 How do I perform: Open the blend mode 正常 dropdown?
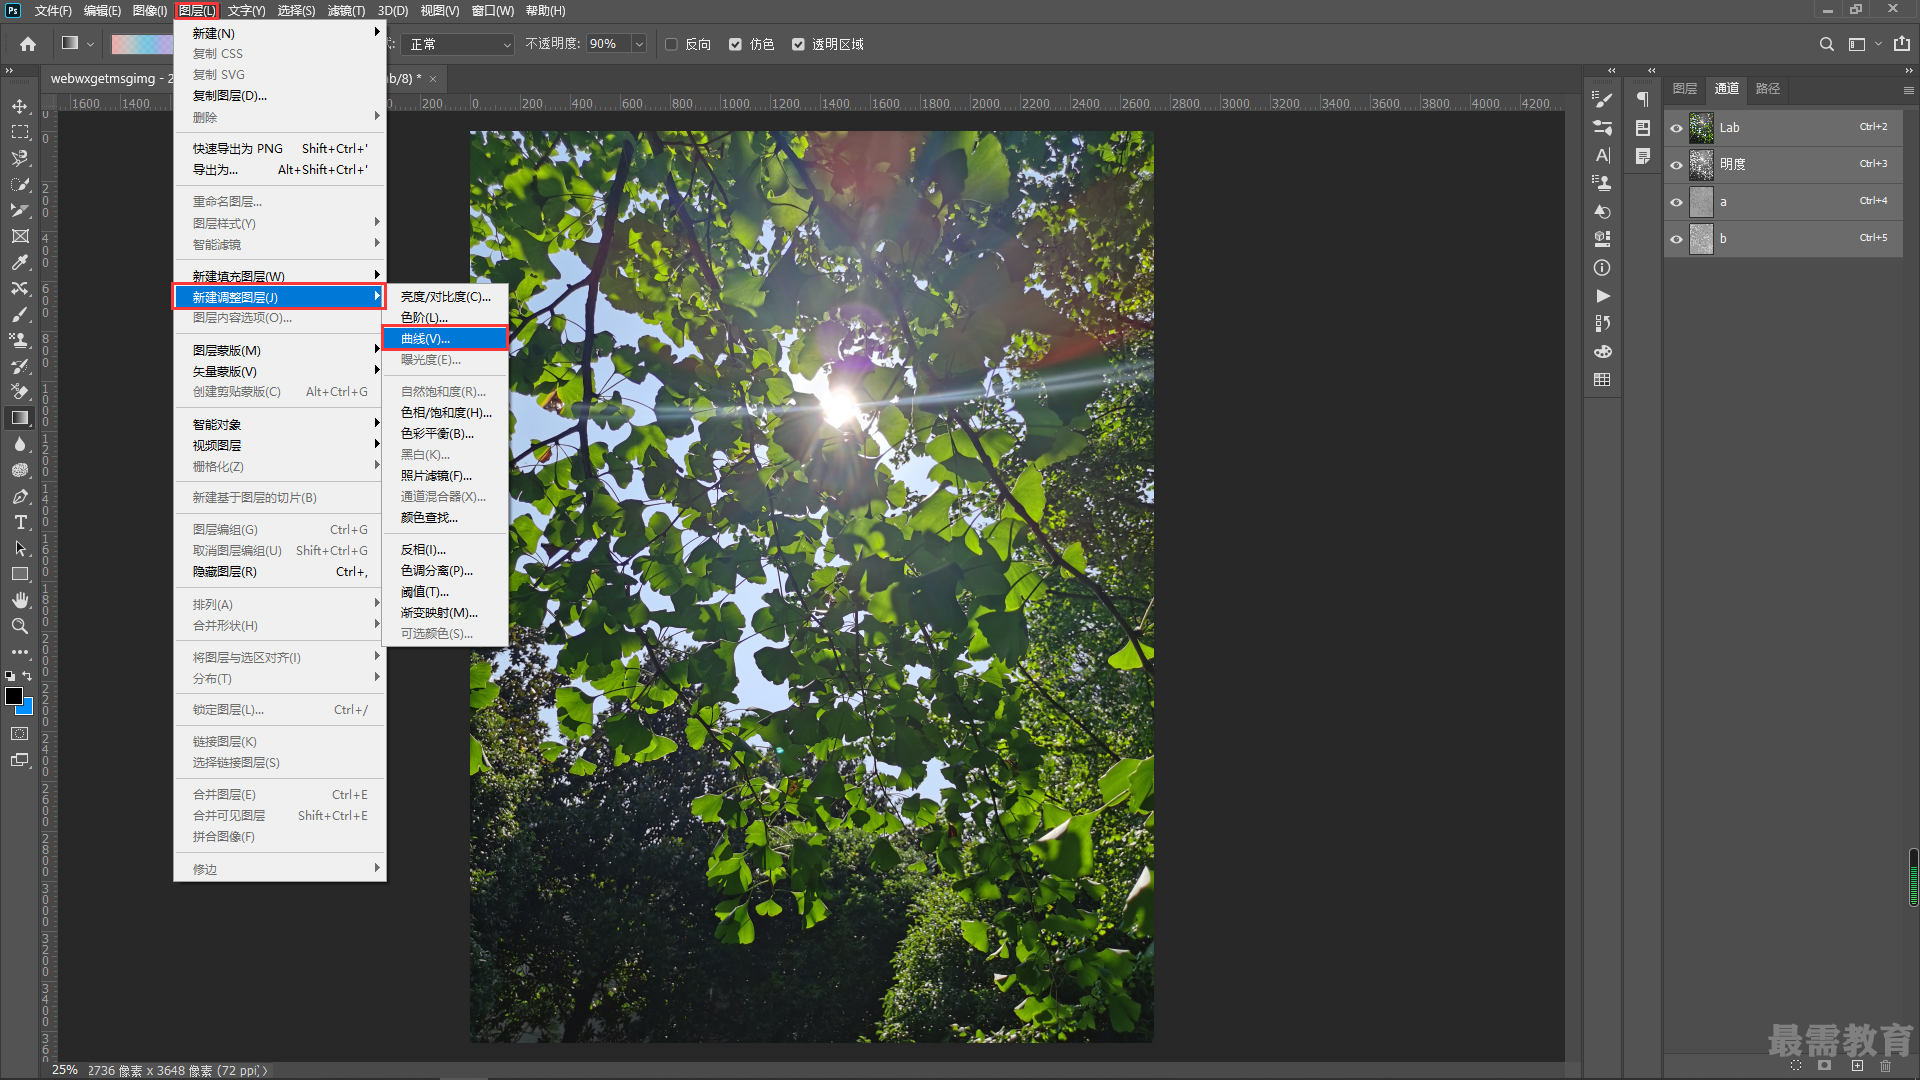point(459,44)
